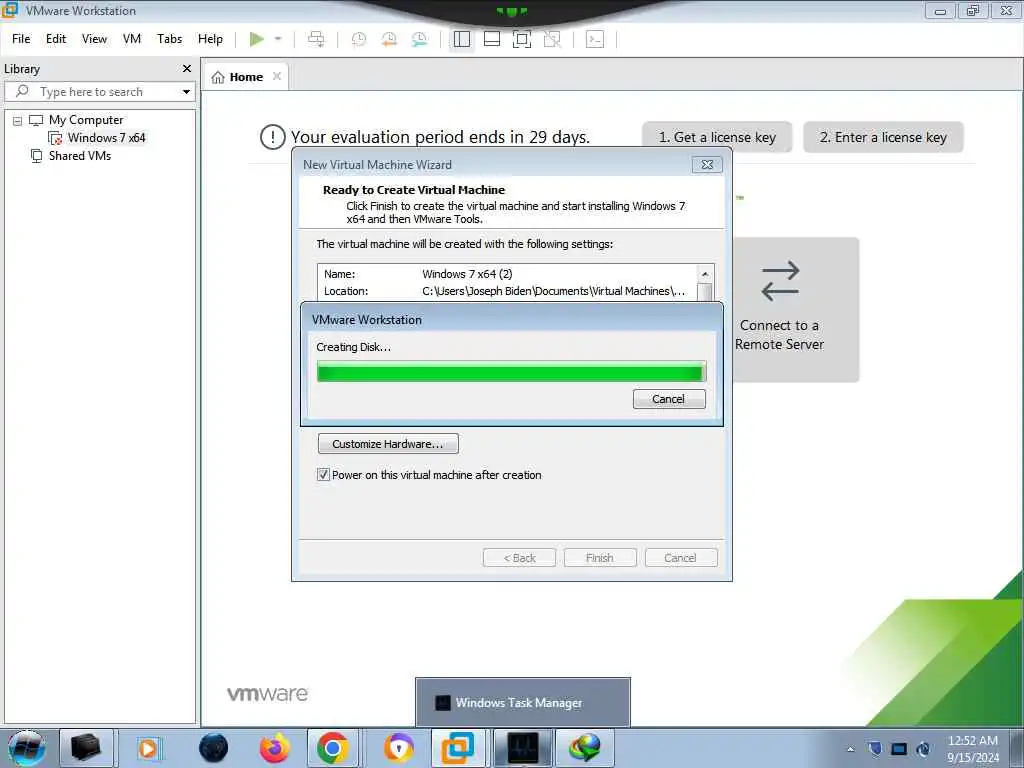1024x768 pixels.
Task: Click Enter a license key button
Action: (883, 137)
